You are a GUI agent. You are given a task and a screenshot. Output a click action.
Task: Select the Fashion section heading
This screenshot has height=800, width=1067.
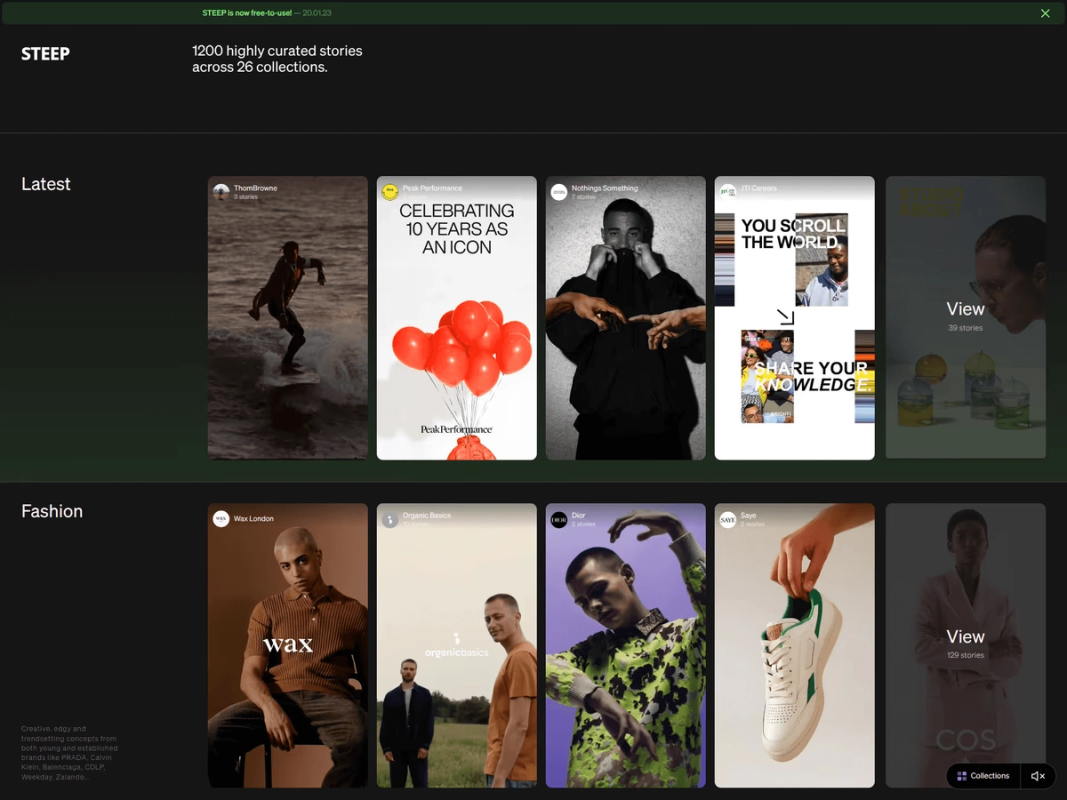point(52,512)
